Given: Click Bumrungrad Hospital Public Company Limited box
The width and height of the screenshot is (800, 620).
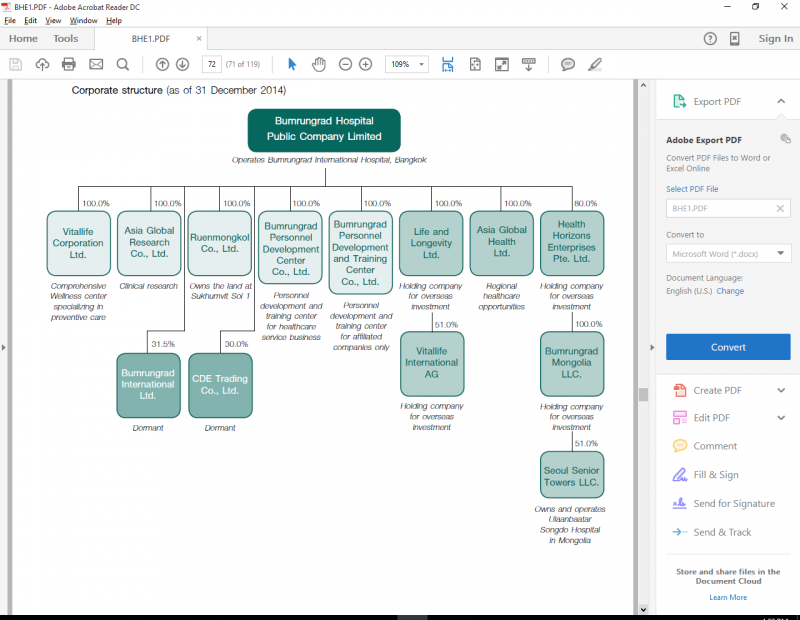Looking at the screenshot, I should [x=324, y=130].
